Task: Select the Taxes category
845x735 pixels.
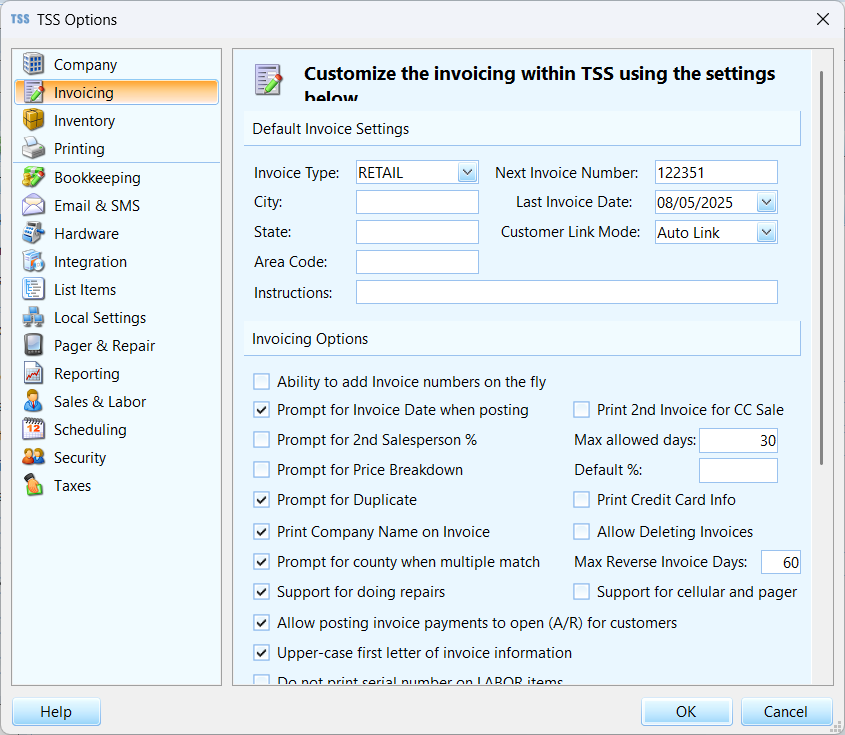Action: pos(116,486)
